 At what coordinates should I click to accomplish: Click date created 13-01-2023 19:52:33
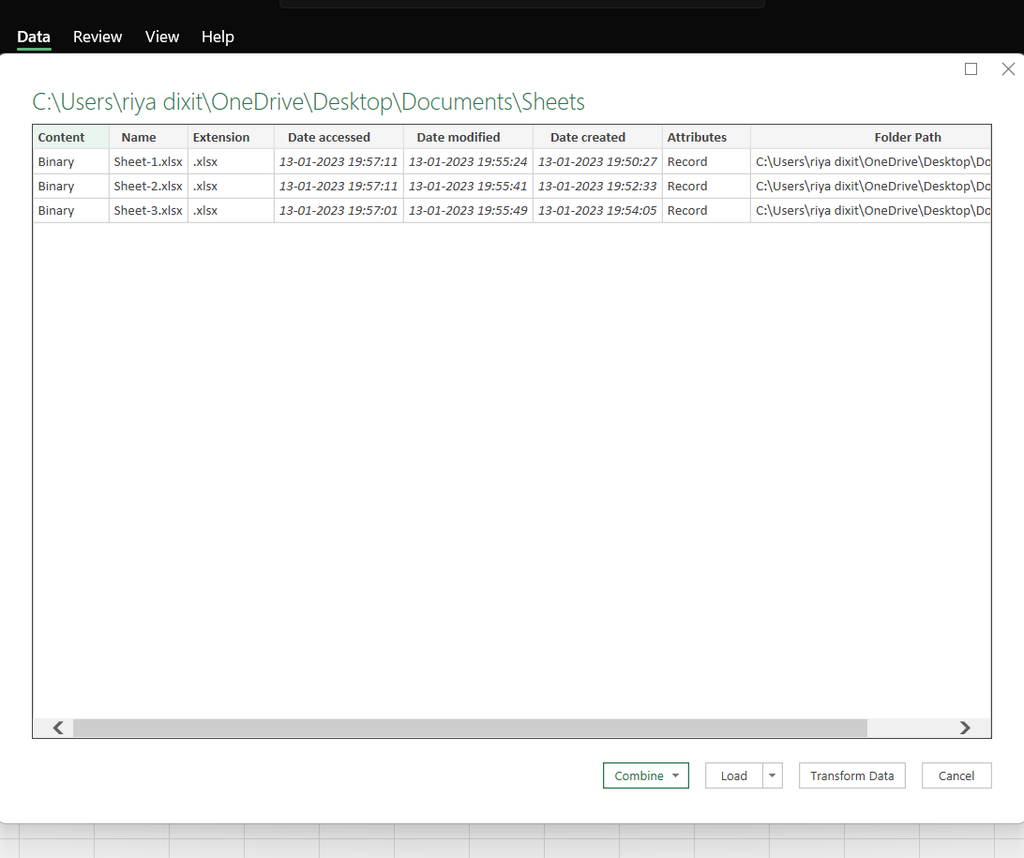pyautogui.click(x=598, y=186)
